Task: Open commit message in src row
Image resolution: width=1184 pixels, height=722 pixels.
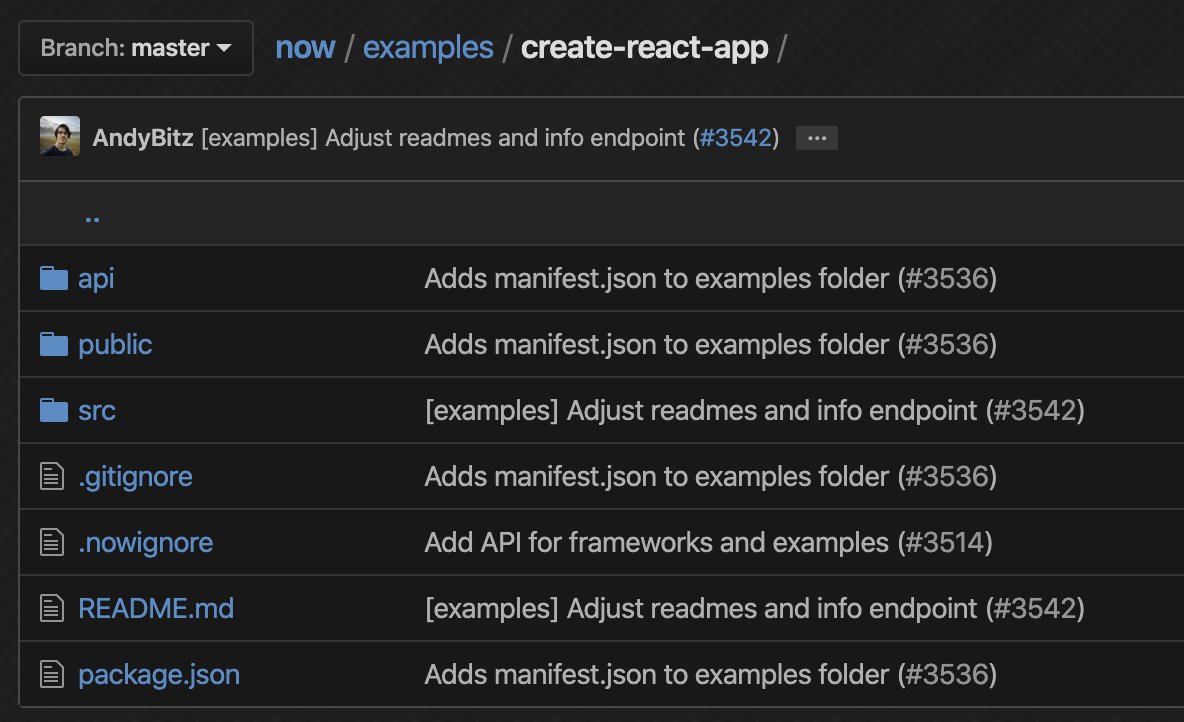Action: (755, 411)
